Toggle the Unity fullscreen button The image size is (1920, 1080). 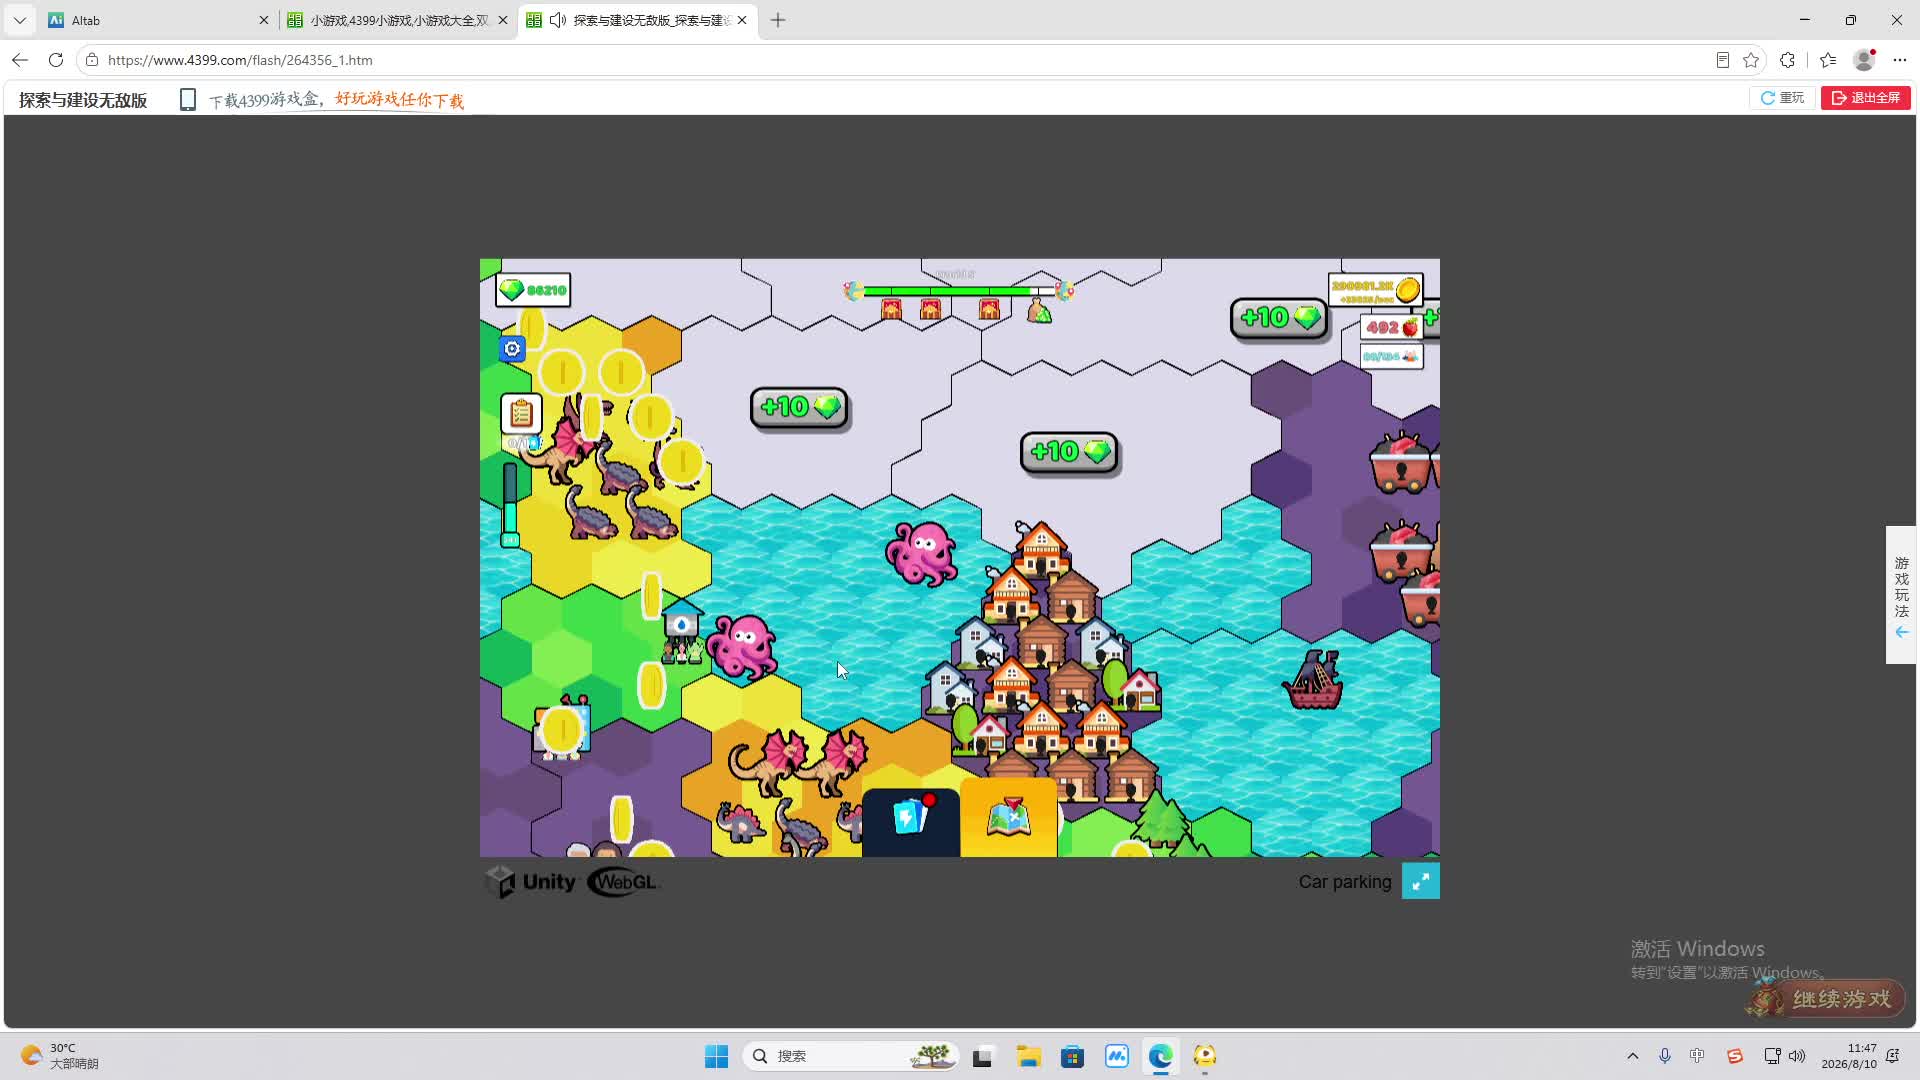tap(1421, 881)
